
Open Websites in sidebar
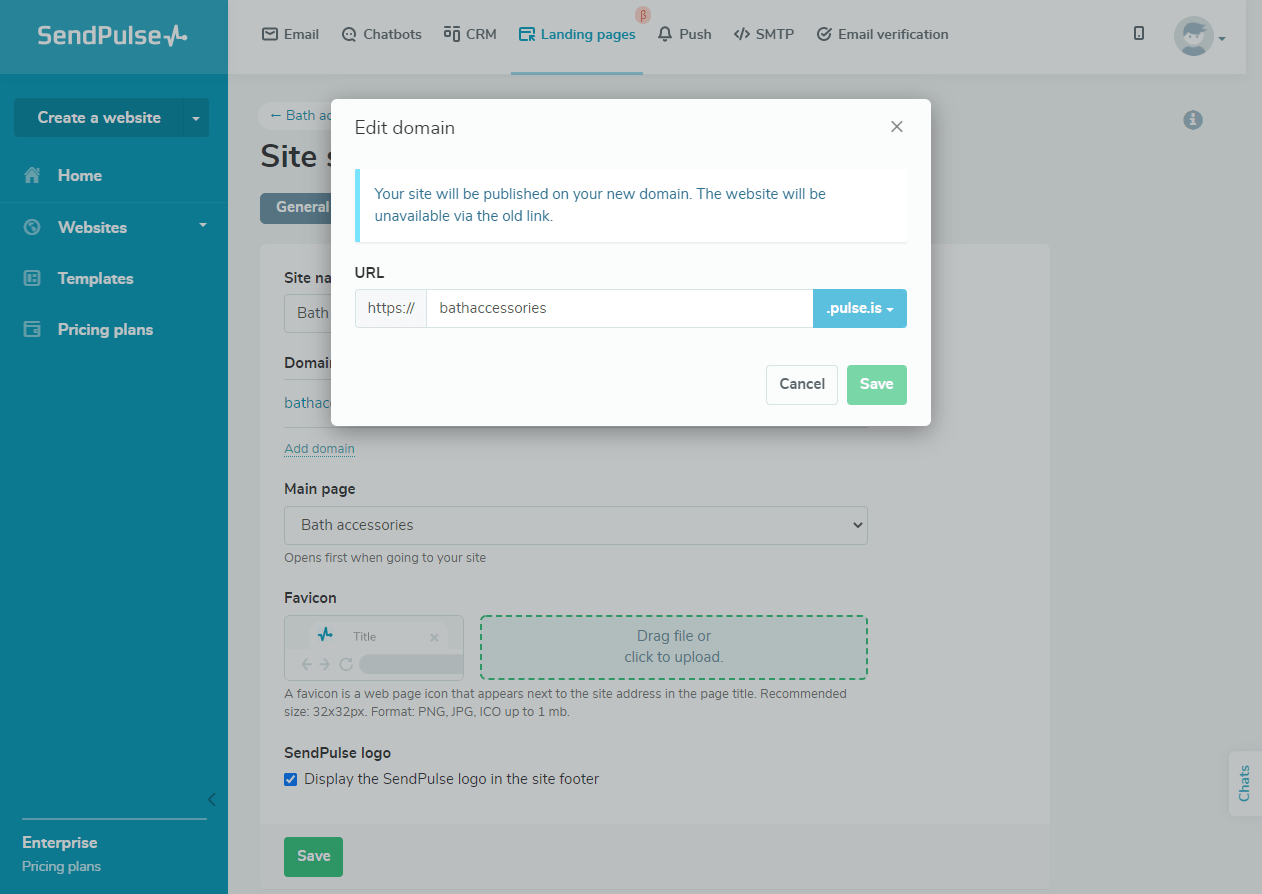pos(92,227)
